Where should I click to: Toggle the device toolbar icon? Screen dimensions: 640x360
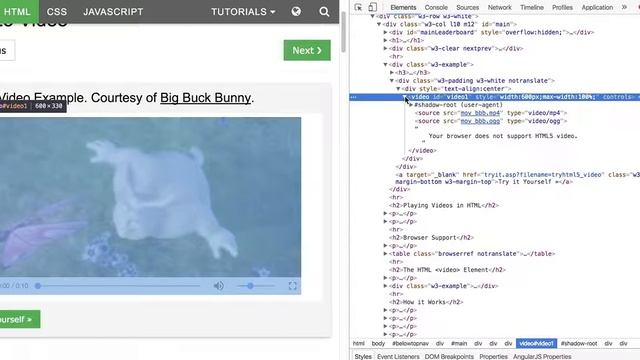(372, 7)
